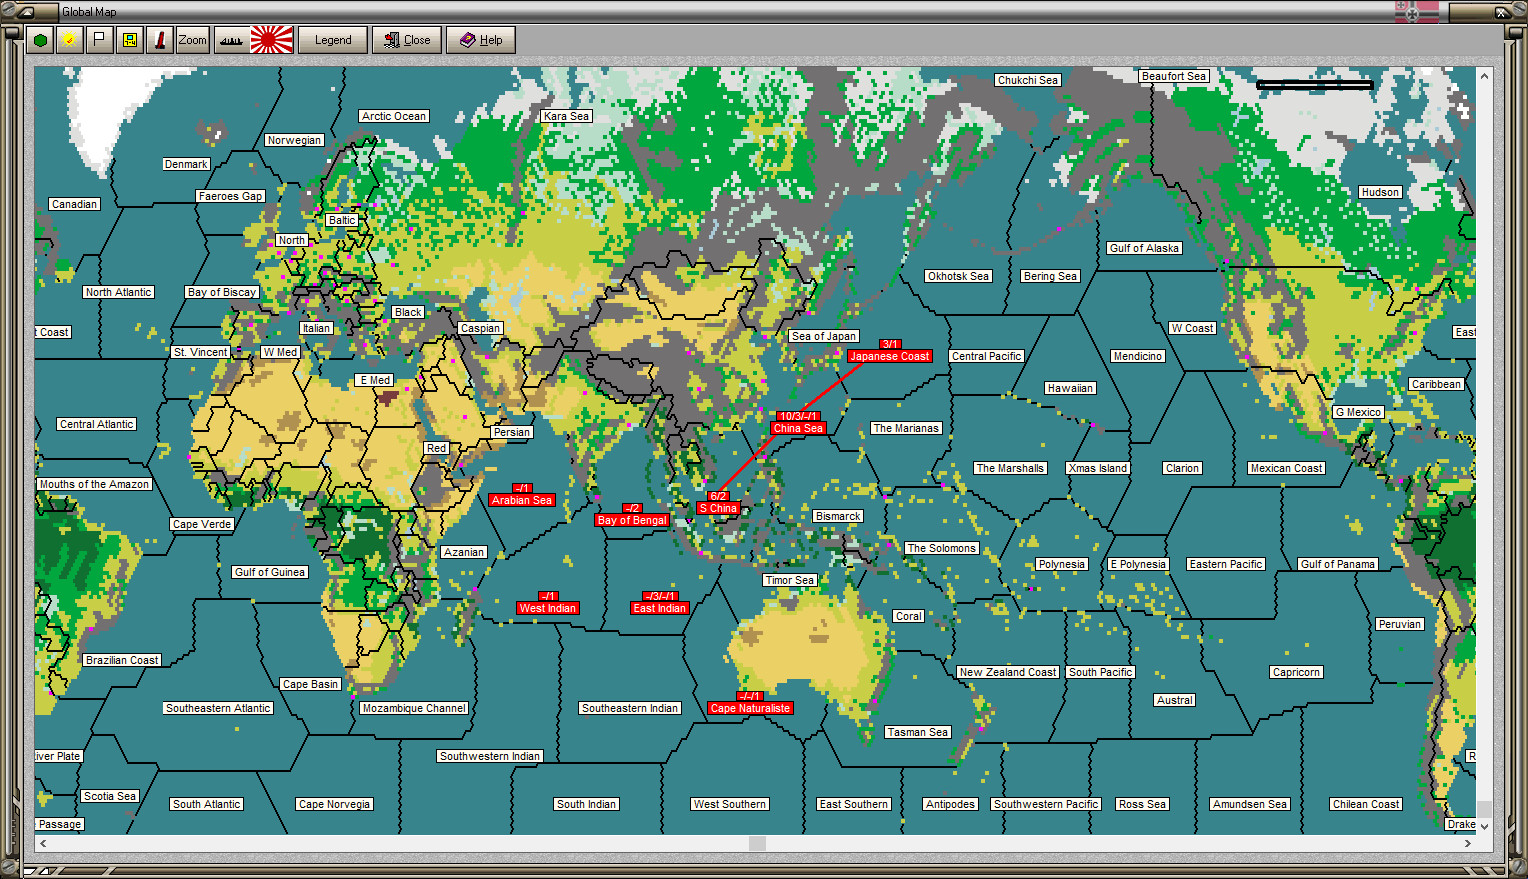Click the horizontal scrollbar left arrow

pyautogui.click(x=43, y=844)
